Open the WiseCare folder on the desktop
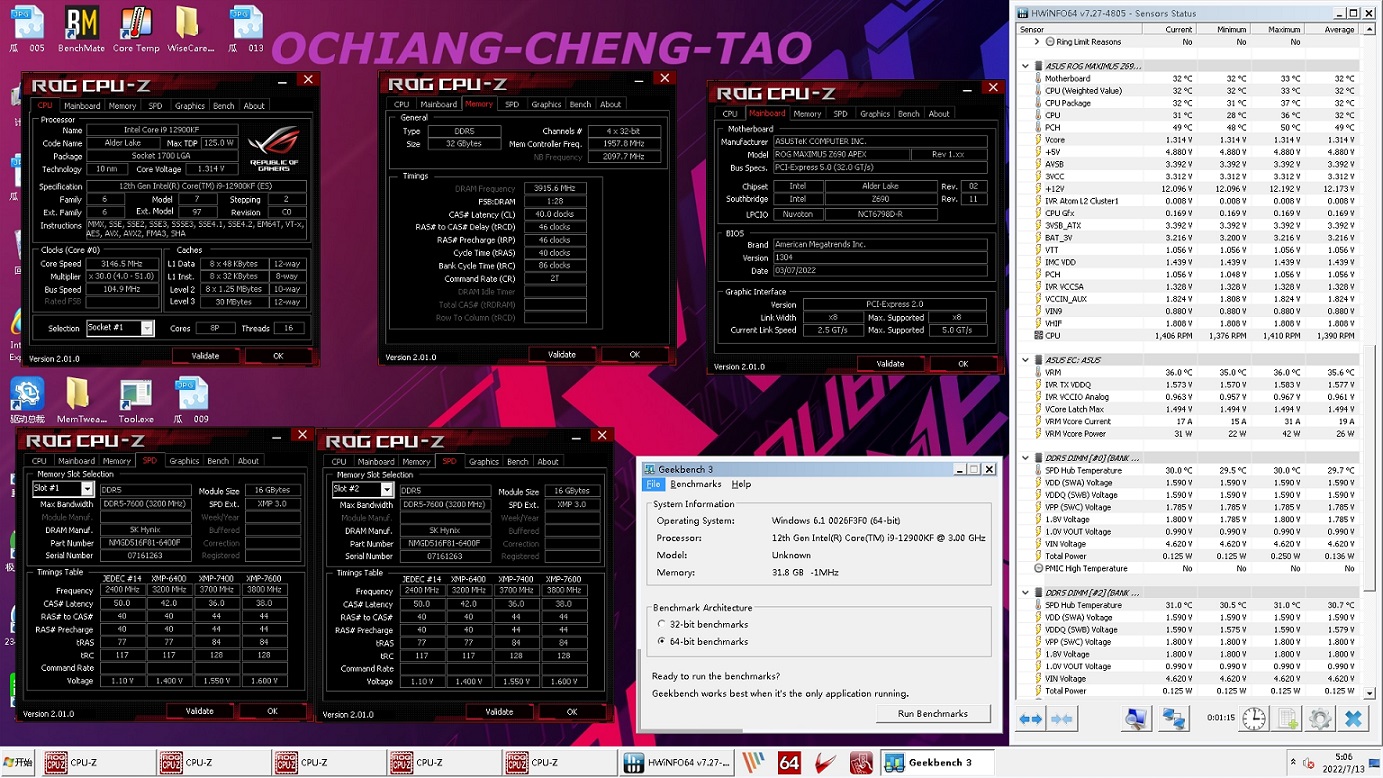The image size is (1383, 778). pos(190,29)
